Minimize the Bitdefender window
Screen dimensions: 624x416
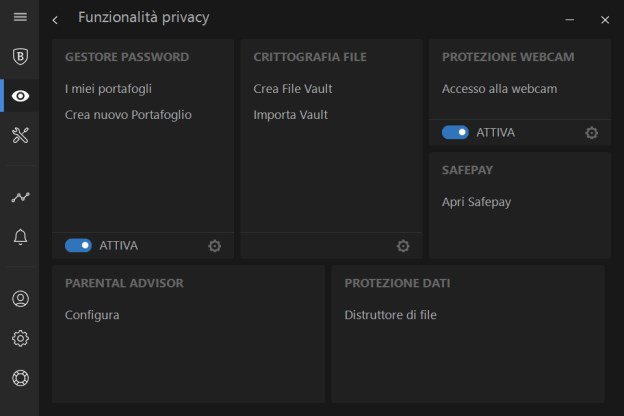[569, 20]
